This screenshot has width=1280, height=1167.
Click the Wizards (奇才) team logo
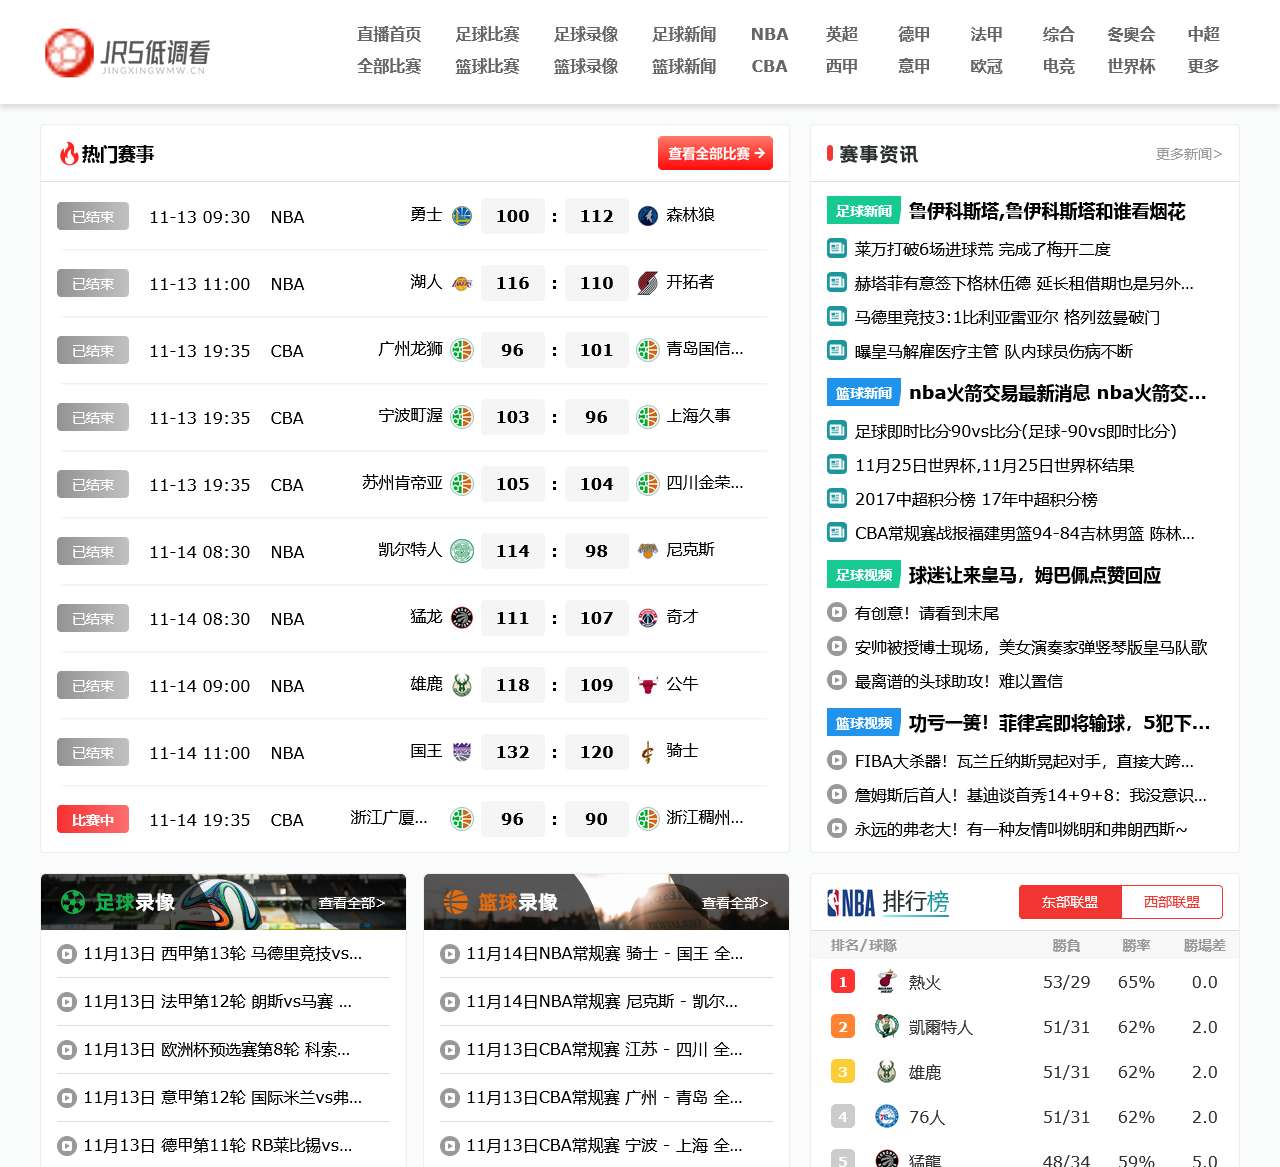click(x=648, y=618)
